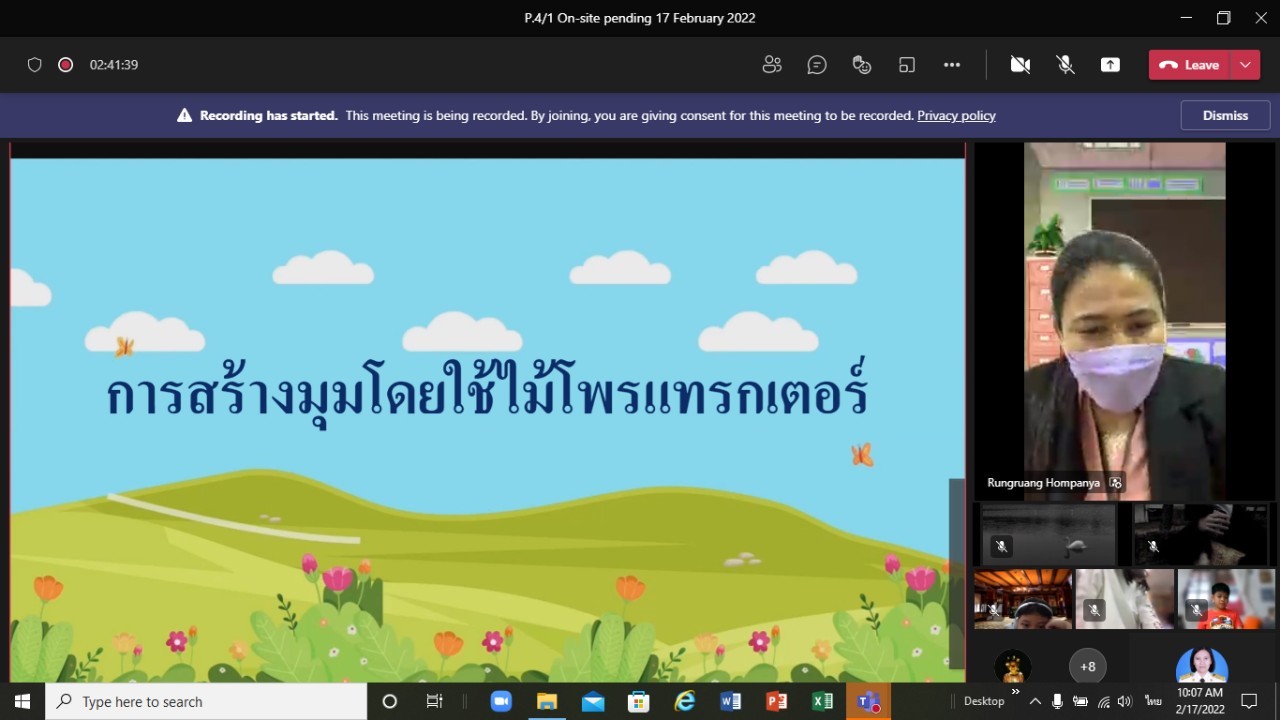Viewport: 1280px width, 720px height.
Task: Select Rungruang Hompanya's video tile
Action: click(1125, 320)
